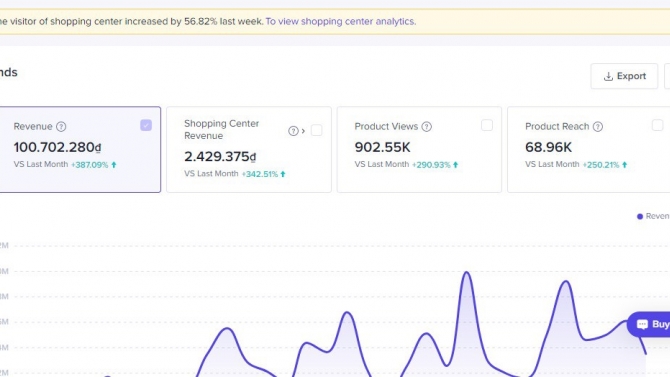Image resolution: width=670 pixels, height=377 pixels.
Task: Open the shopping center analytics link
Action: 341,21
